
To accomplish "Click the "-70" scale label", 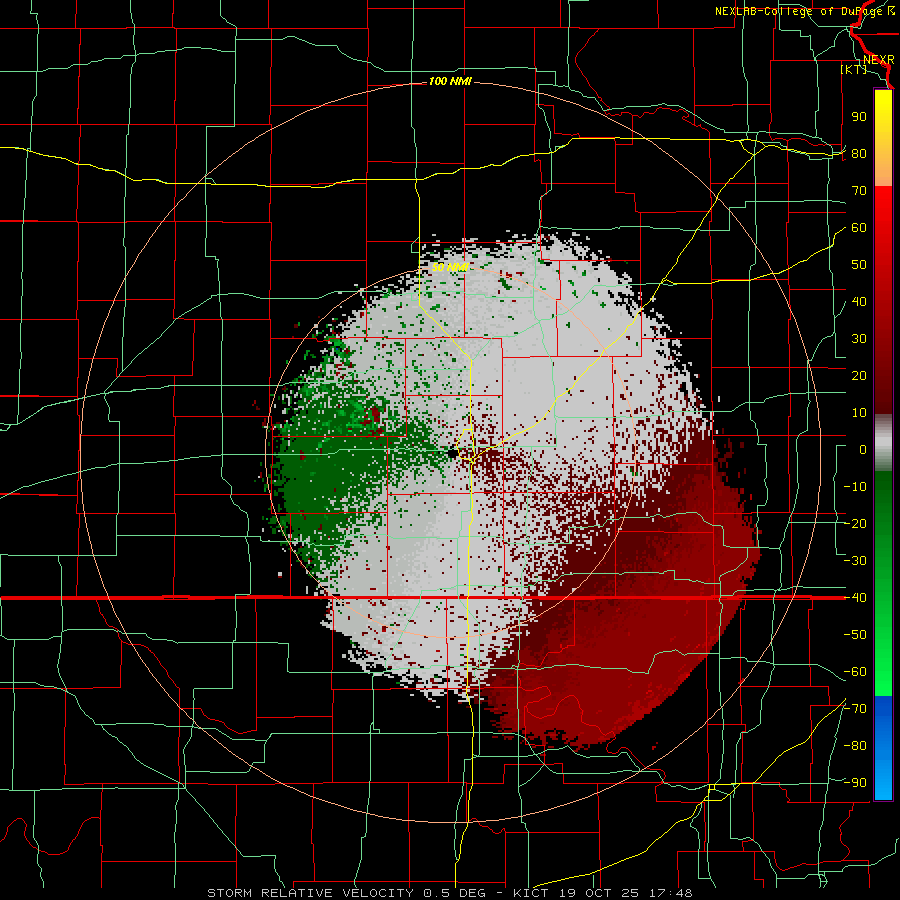I will click(x=855, y=709).
